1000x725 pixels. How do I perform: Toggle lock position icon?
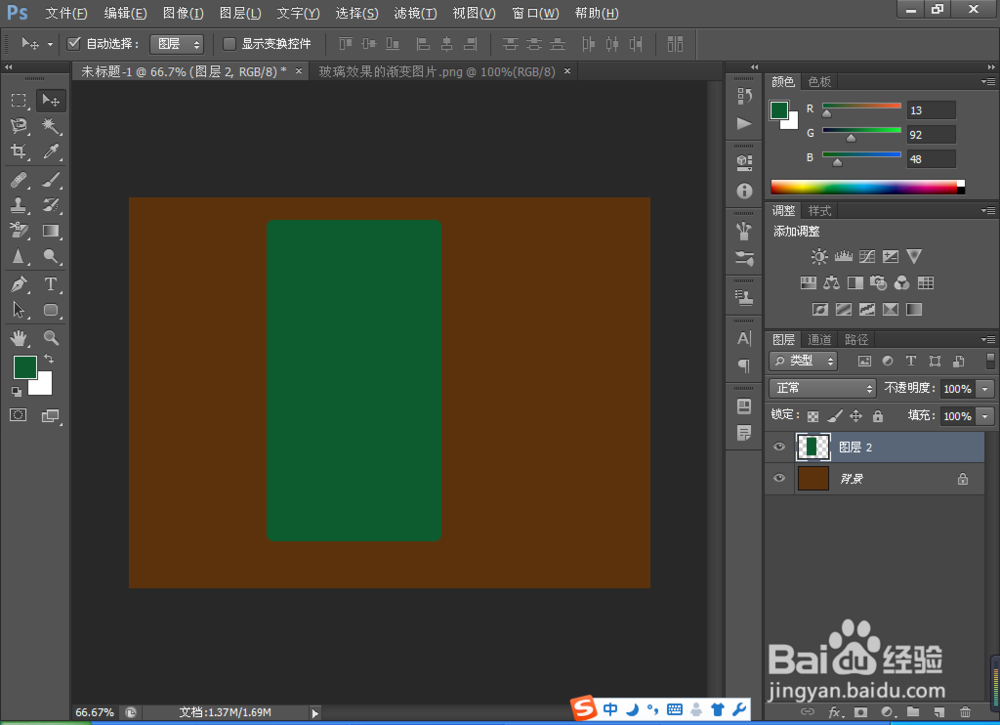click(x=856, y=416)
